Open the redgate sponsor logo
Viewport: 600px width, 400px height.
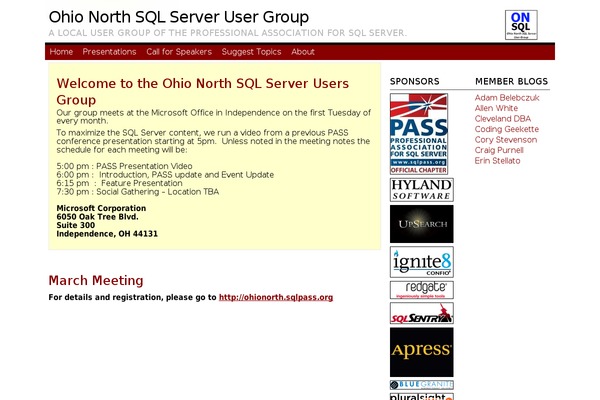(422, 290)
